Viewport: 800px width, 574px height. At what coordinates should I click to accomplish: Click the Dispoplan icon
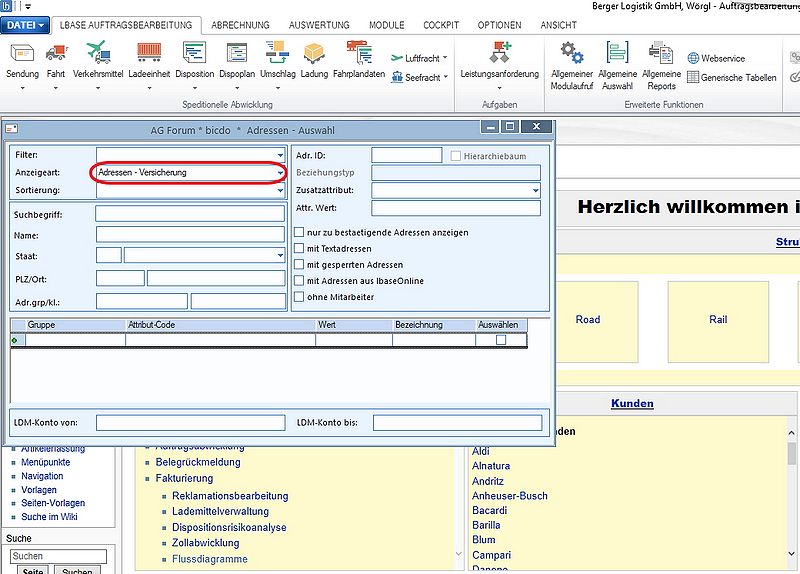[x=237, y=53]
